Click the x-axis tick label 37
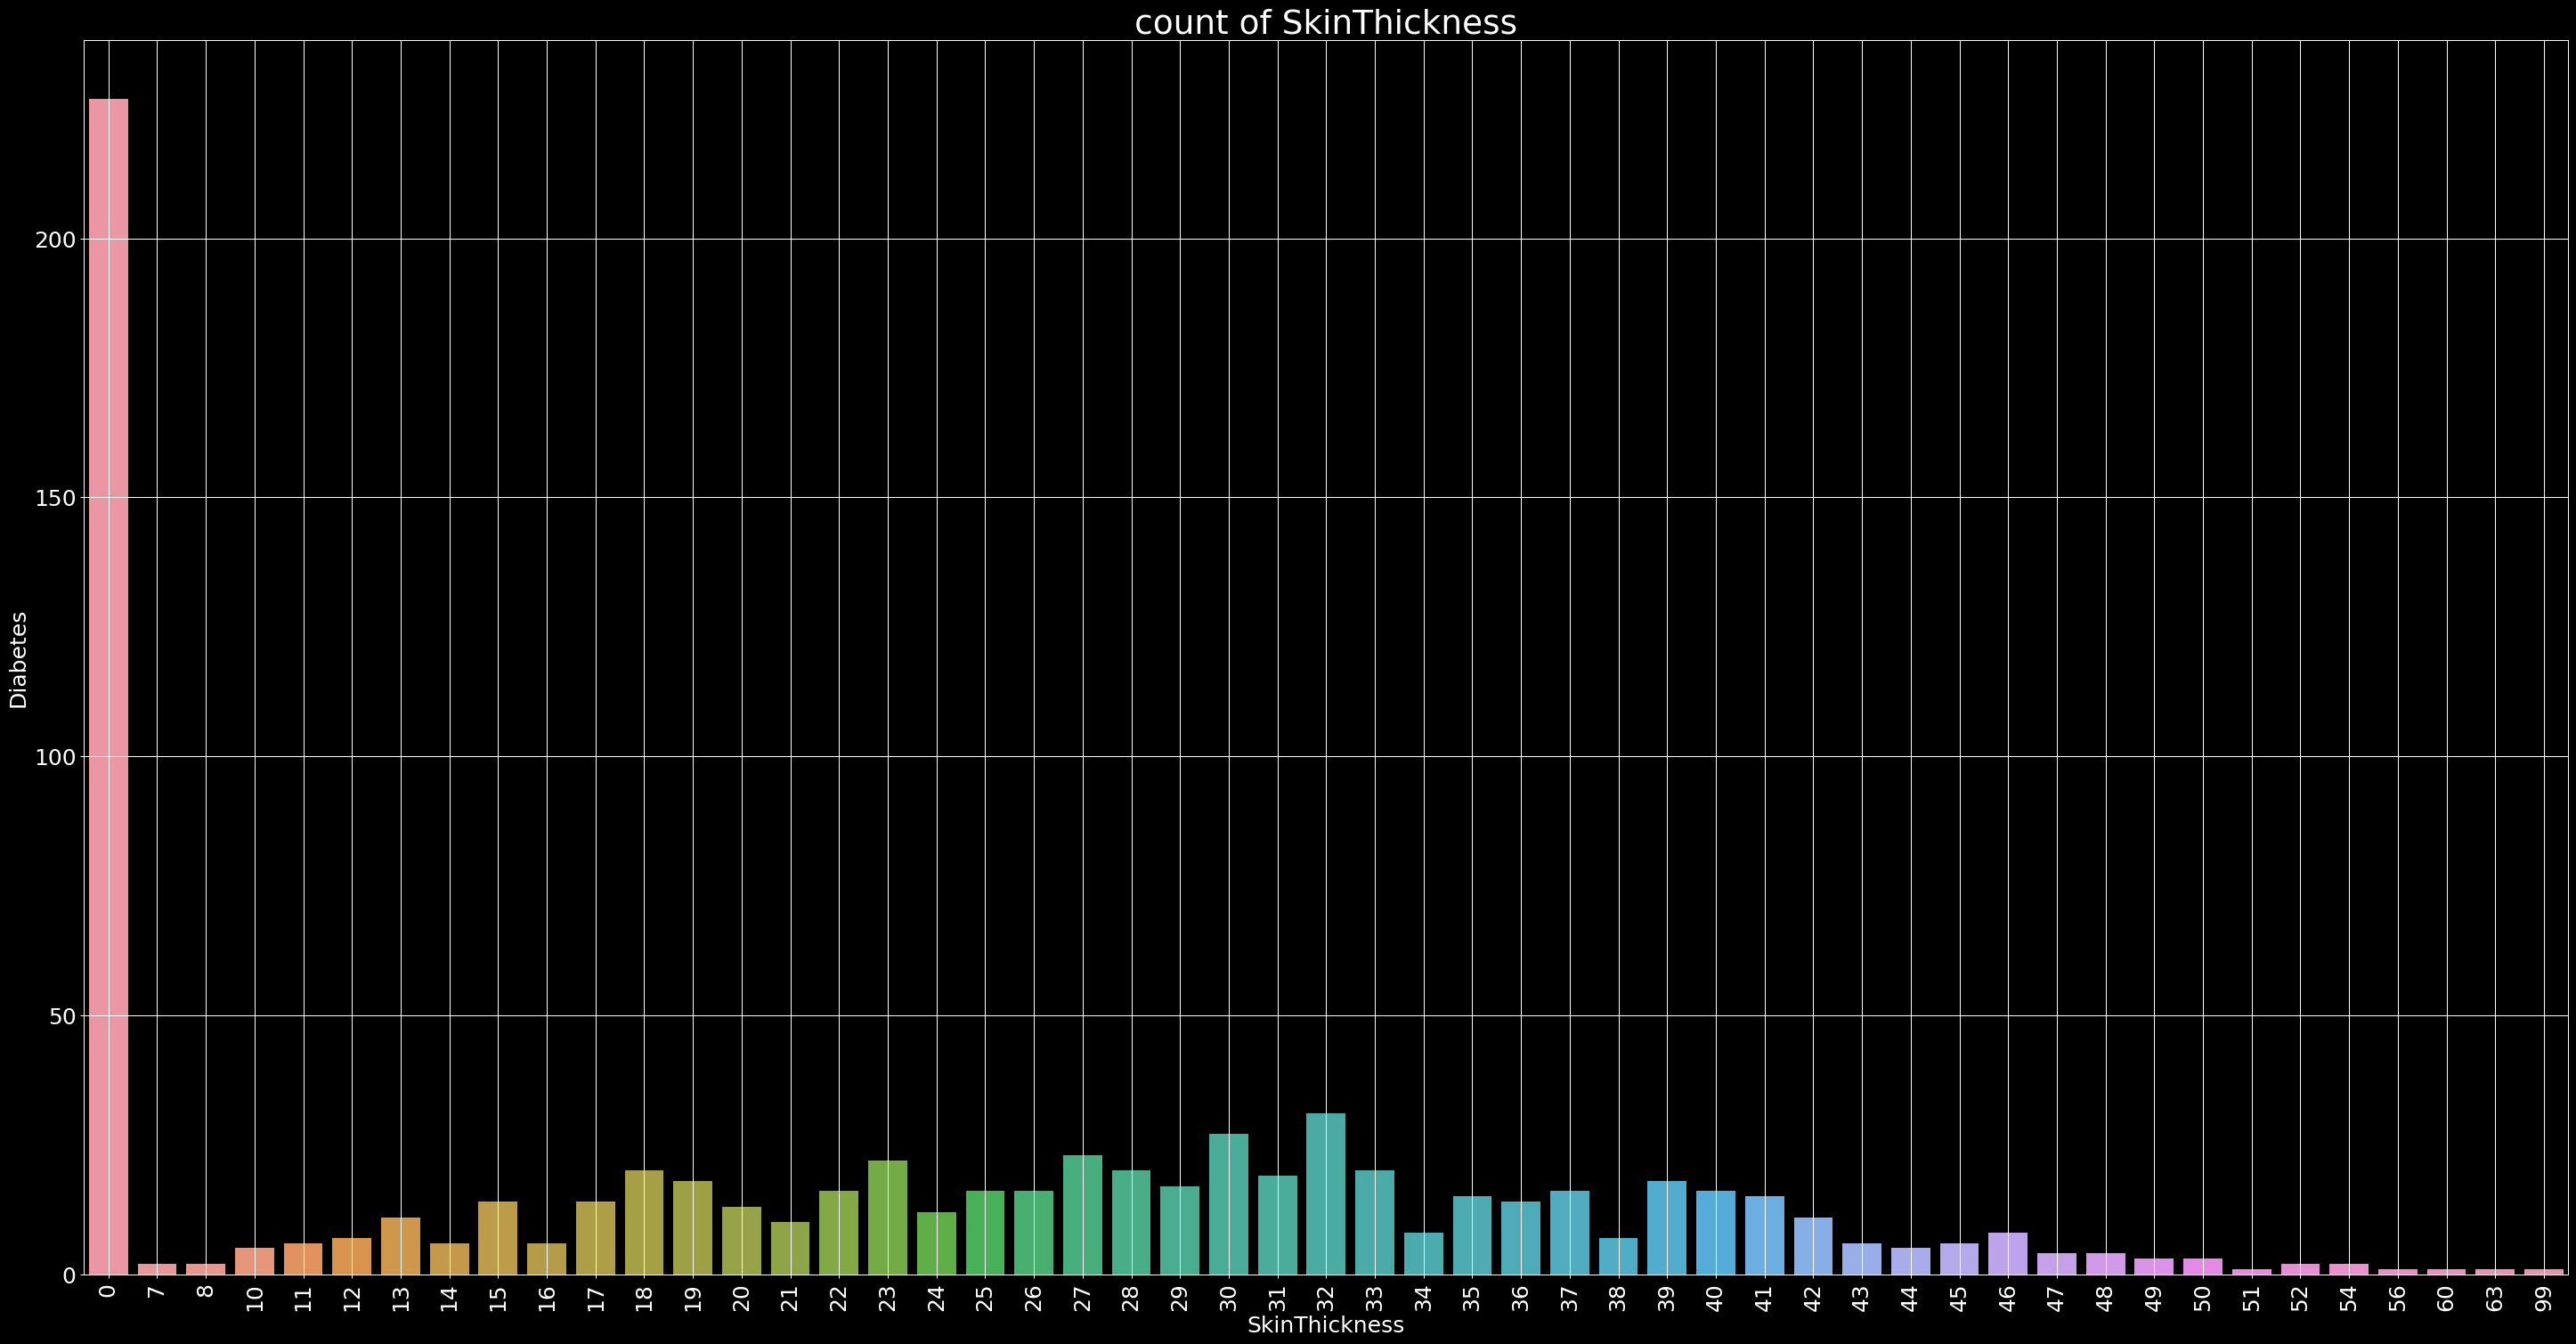This screenshot has height=1344, width=2576. (x=1569, y=1298)
